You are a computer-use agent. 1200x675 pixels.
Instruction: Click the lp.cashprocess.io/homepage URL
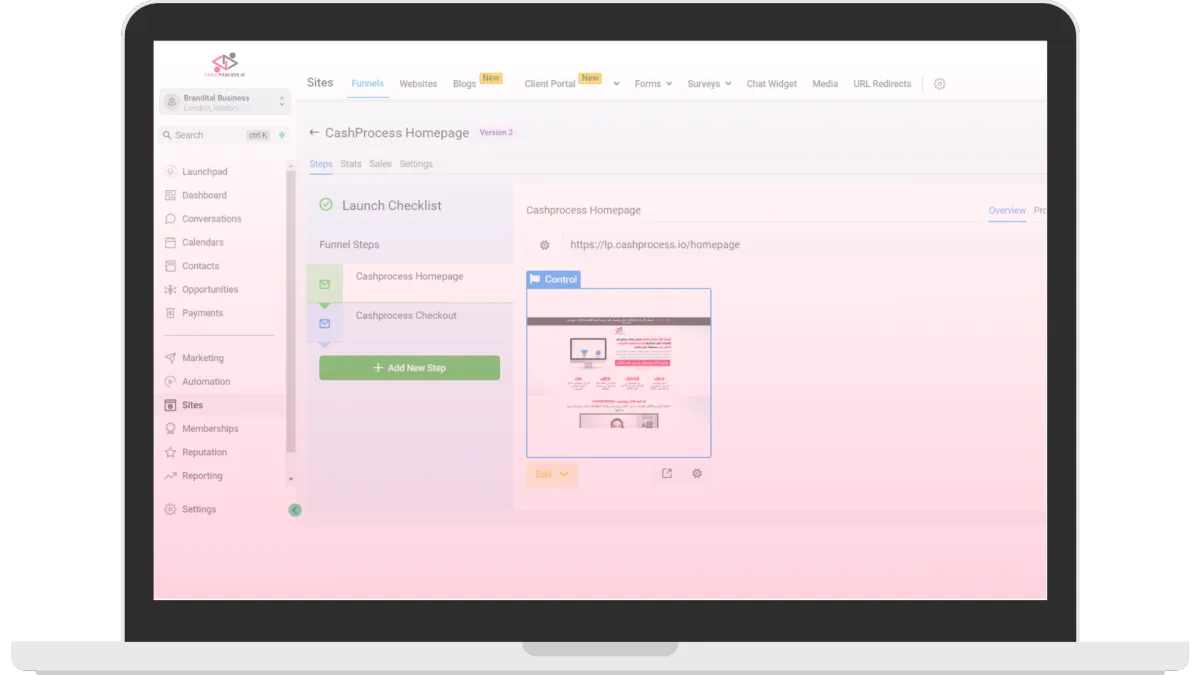655,245
